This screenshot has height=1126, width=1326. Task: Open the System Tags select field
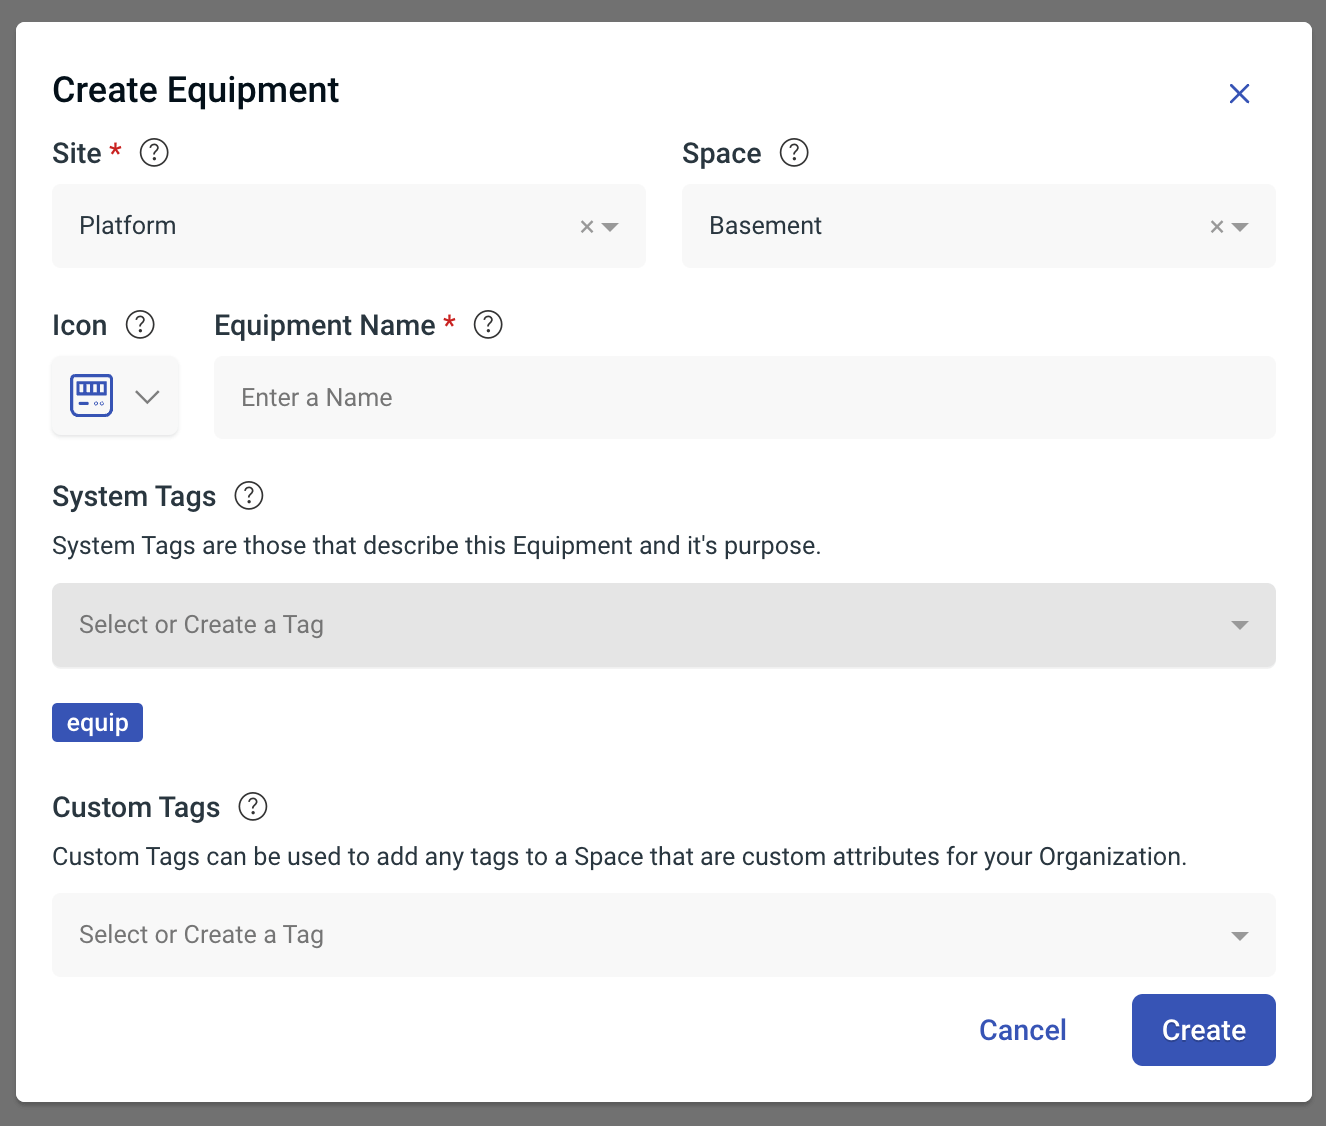(664, 625)
